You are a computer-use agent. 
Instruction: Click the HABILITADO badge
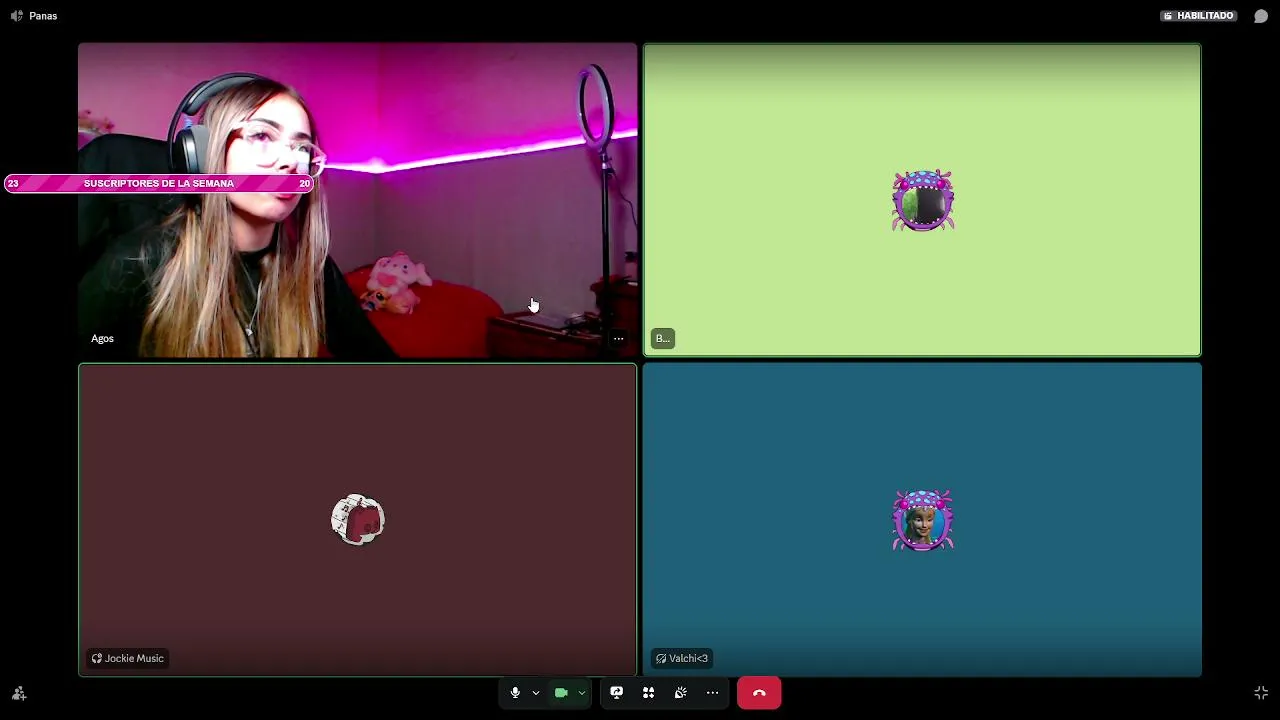pyautogui.click(x=1198, y=16)
